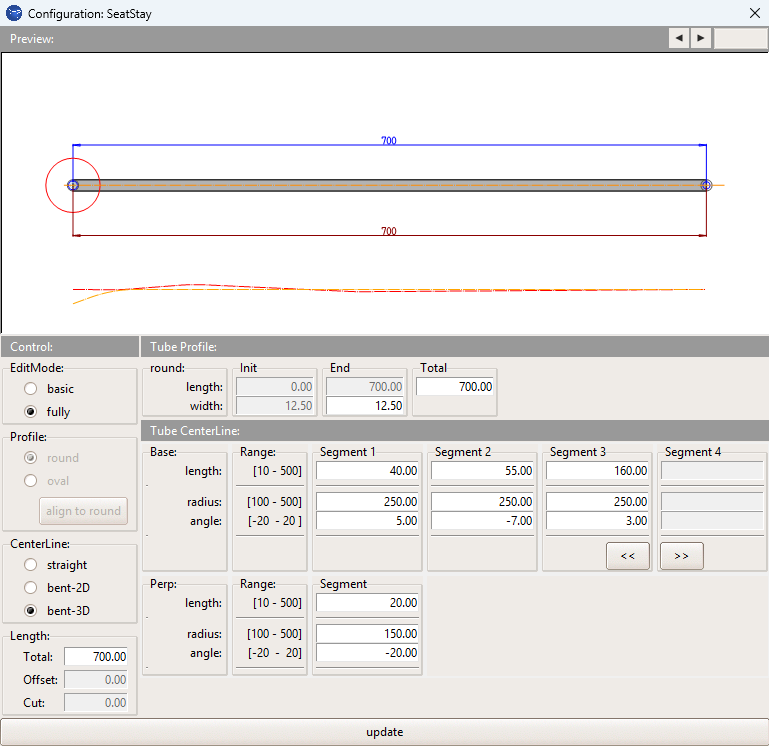The width and height of the screenshot is (769, 746).
Task: Click the End width input field
Action: click(x=367, y=406)
